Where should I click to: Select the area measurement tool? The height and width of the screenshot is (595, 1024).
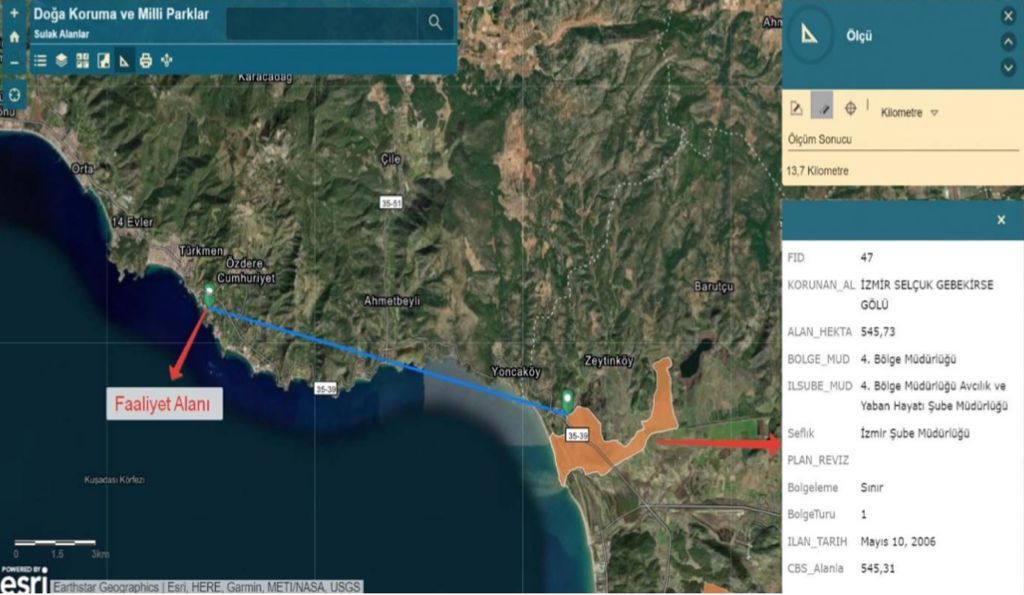click(797, 109)
